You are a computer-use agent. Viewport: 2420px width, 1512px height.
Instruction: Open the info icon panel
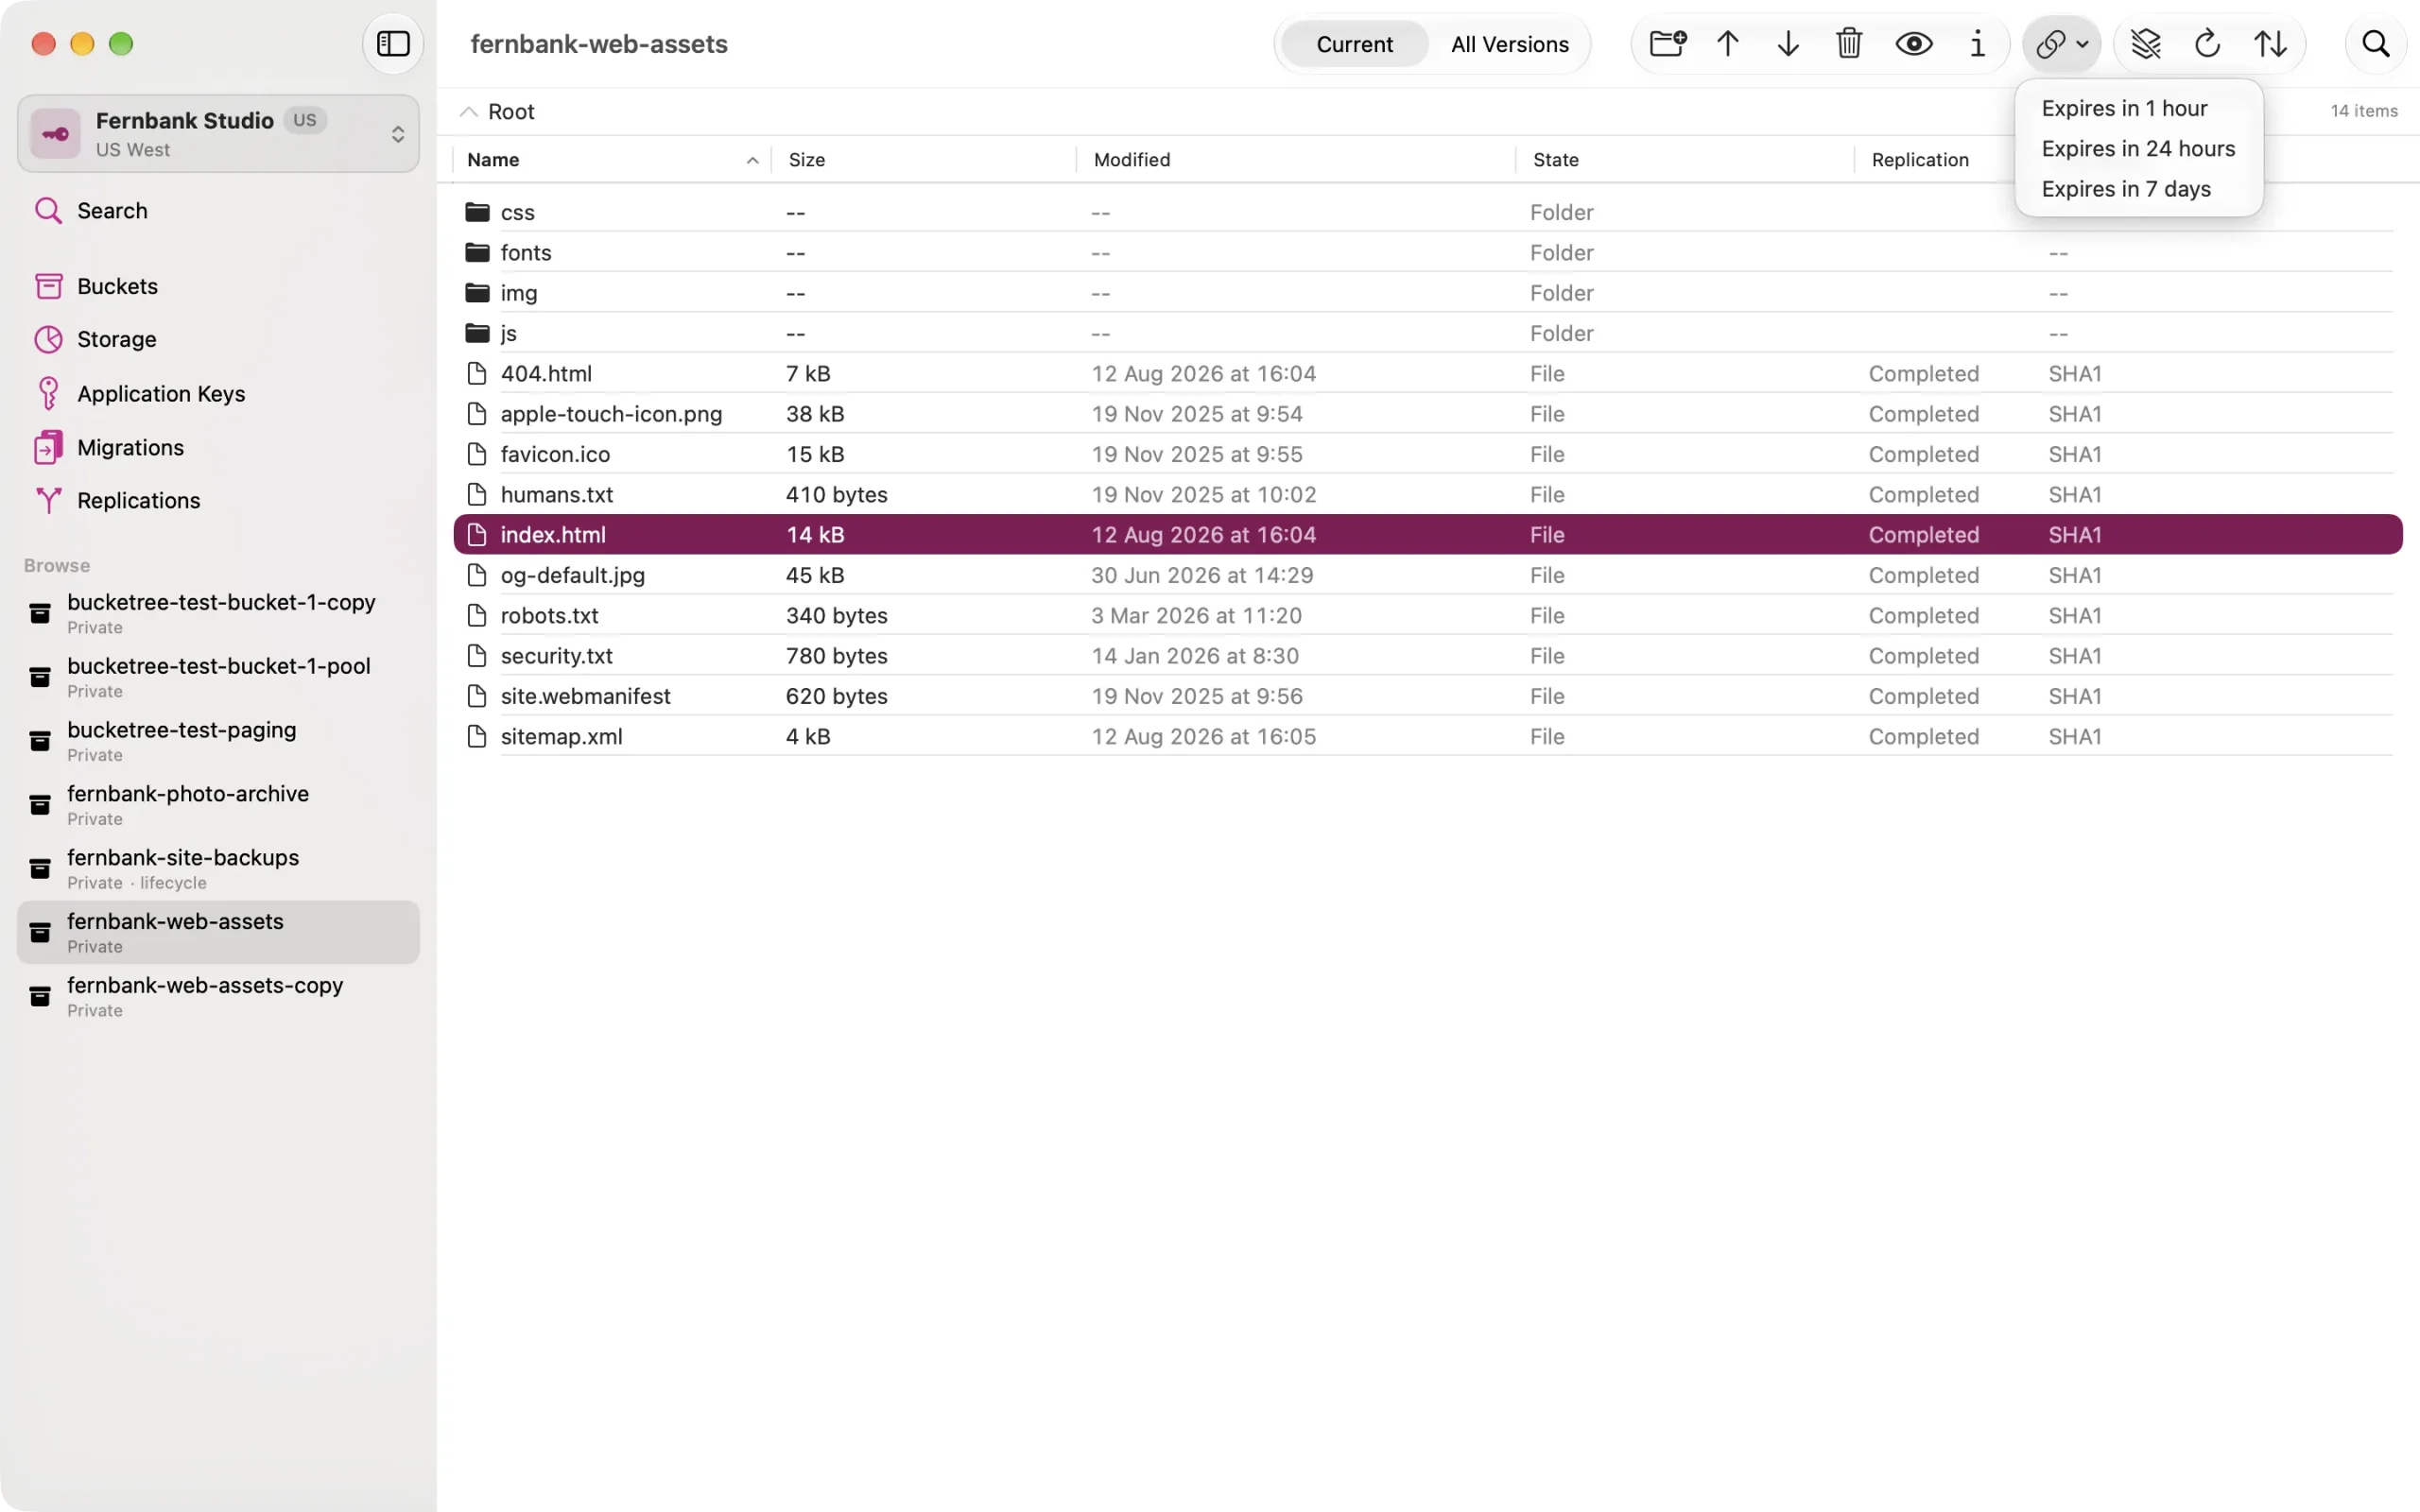coord(1977,44)
